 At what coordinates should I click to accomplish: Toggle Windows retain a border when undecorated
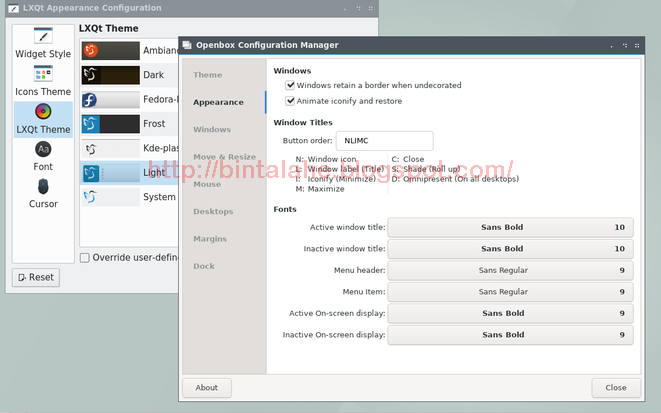pyautogui.click(x=290, y=85)
